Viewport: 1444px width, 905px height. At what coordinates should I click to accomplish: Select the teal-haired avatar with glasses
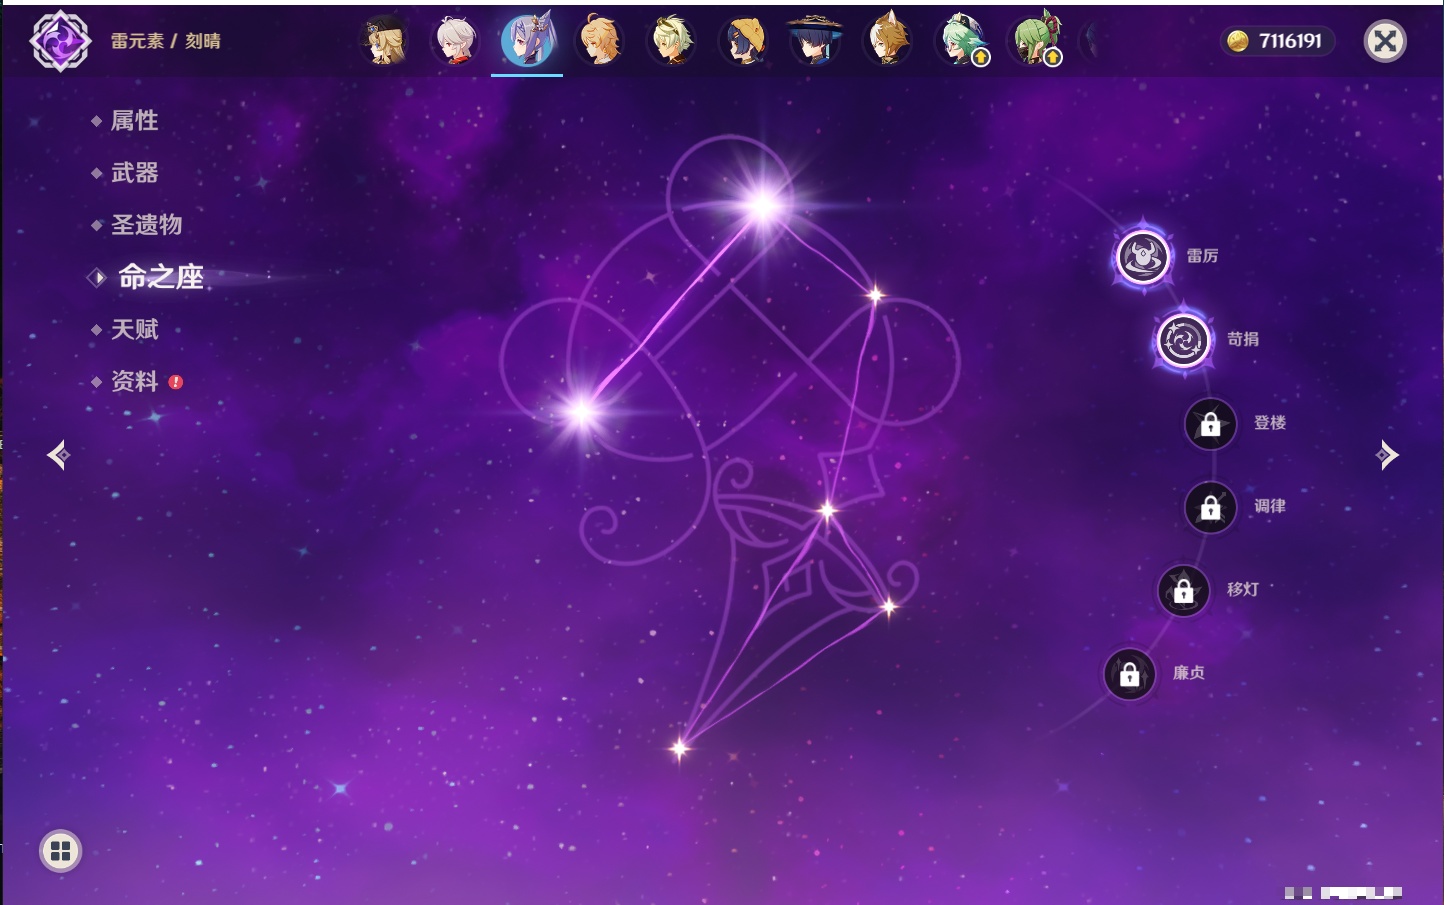coord(960,41)
